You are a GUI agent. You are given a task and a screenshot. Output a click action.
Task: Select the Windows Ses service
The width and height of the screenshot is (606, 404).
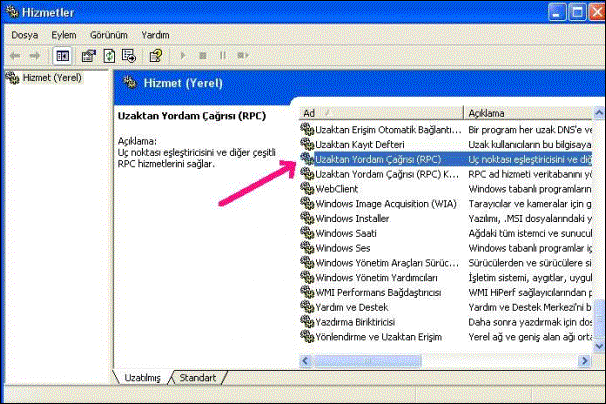click(343, 248)
